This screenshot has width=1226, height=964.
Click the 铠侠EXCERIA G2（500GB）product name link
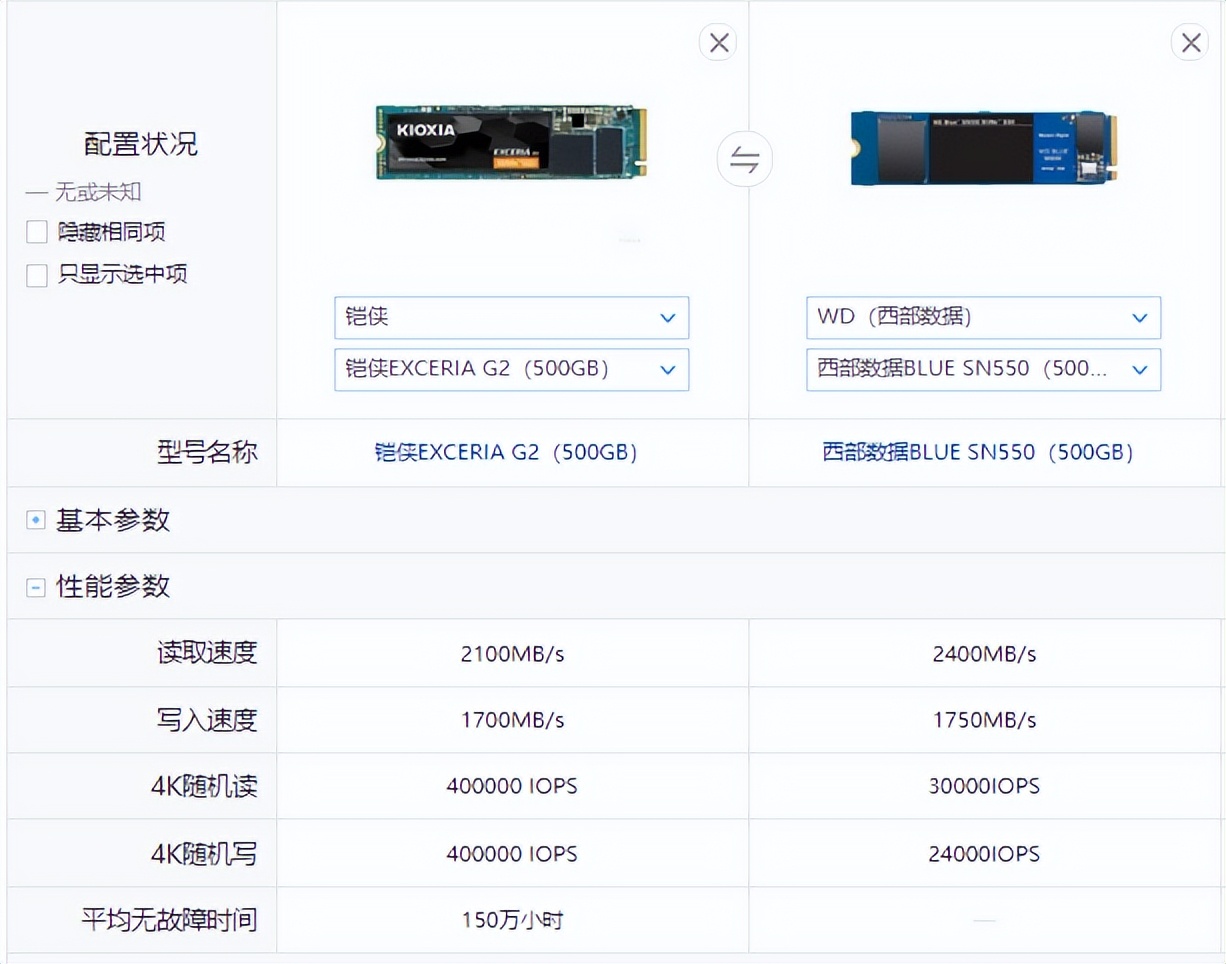coord(511,452)
